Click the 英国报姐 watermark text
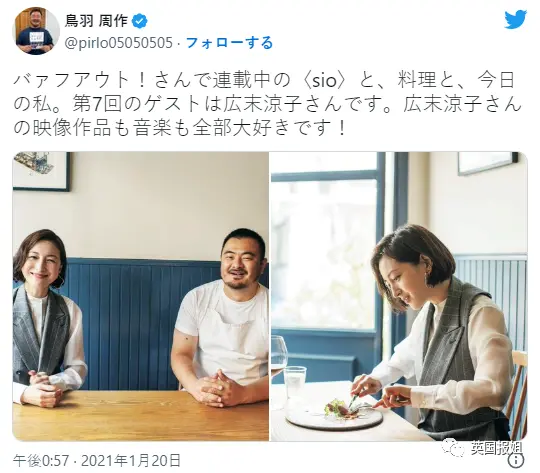Viewport: 540px width, 473px height. click(x=496, y=448)
